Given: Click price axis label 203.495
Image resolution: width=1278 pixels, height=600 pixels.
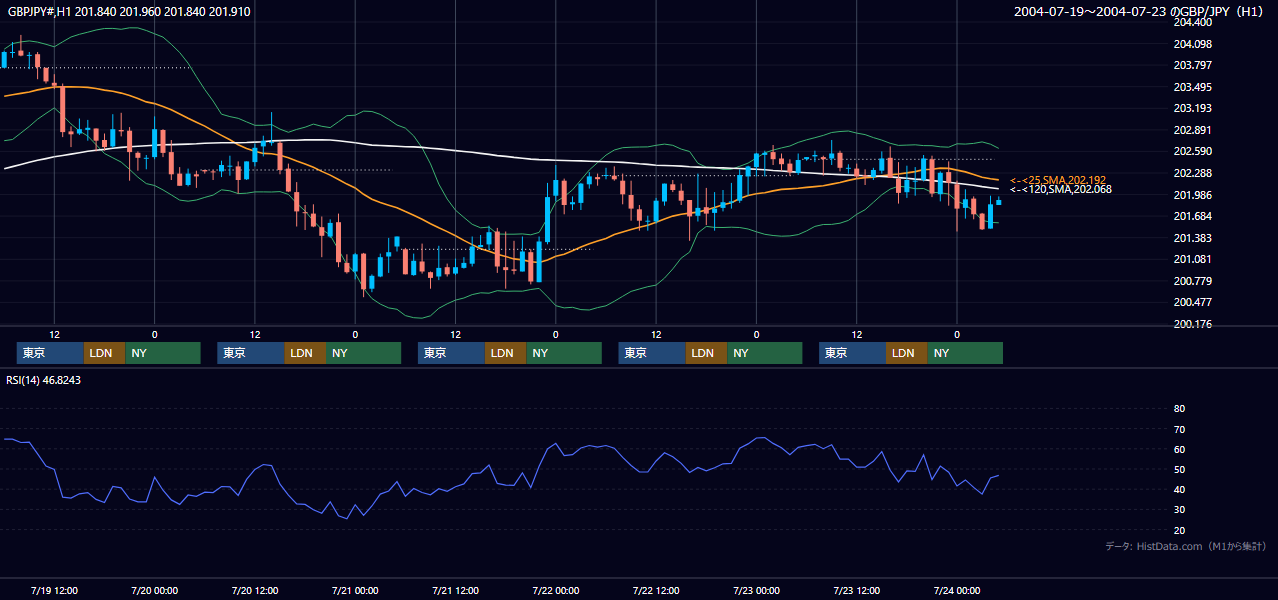Looking at the screenshot, I should tap(1191, 87).
